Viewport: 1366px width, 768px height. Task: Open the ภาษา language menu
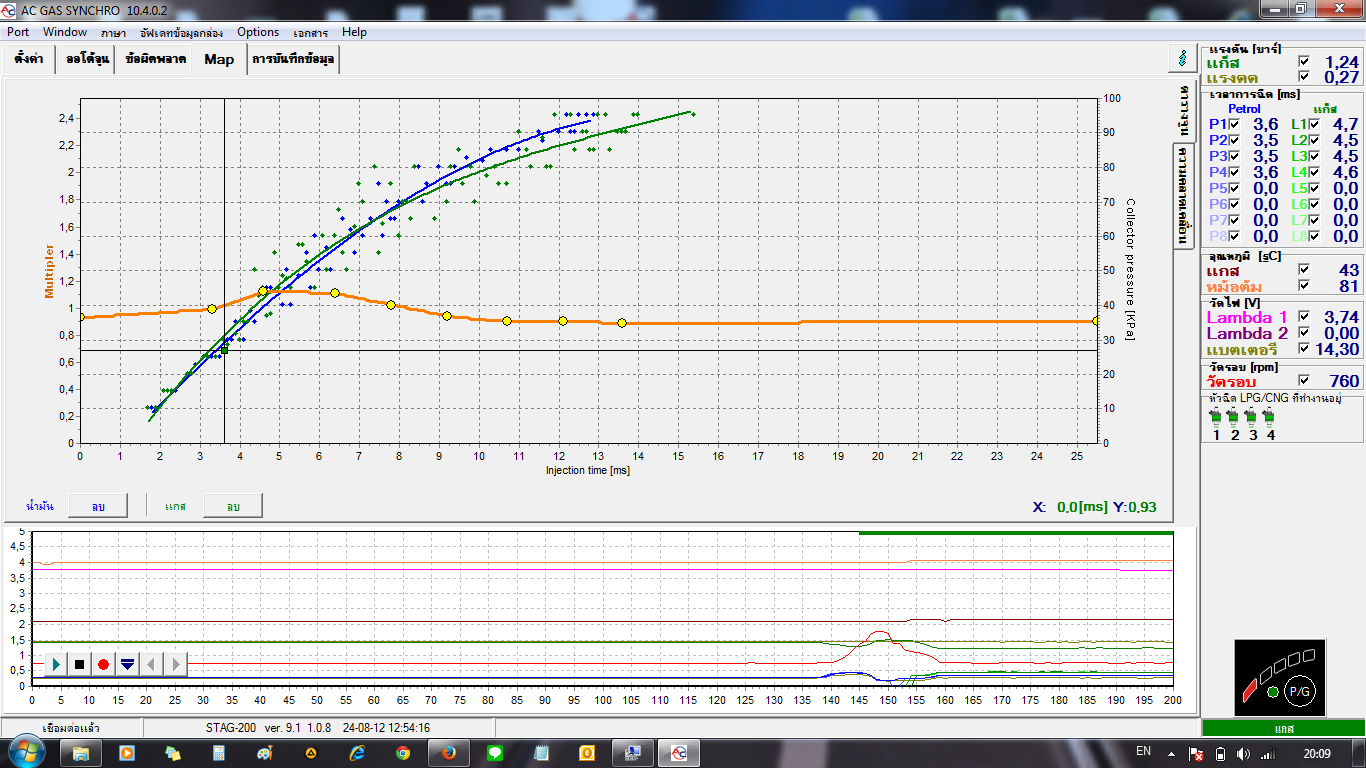click(113, 32)
